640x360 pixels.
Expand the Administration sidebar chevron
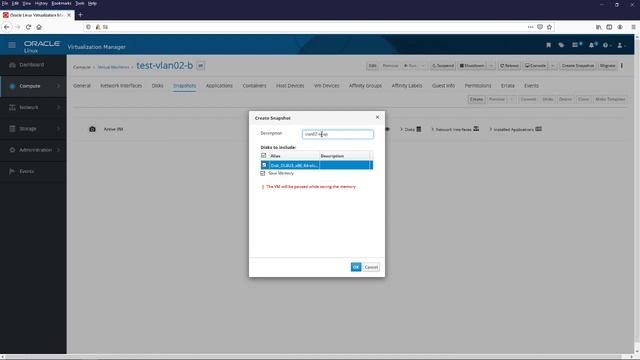(x=58, y=150)
